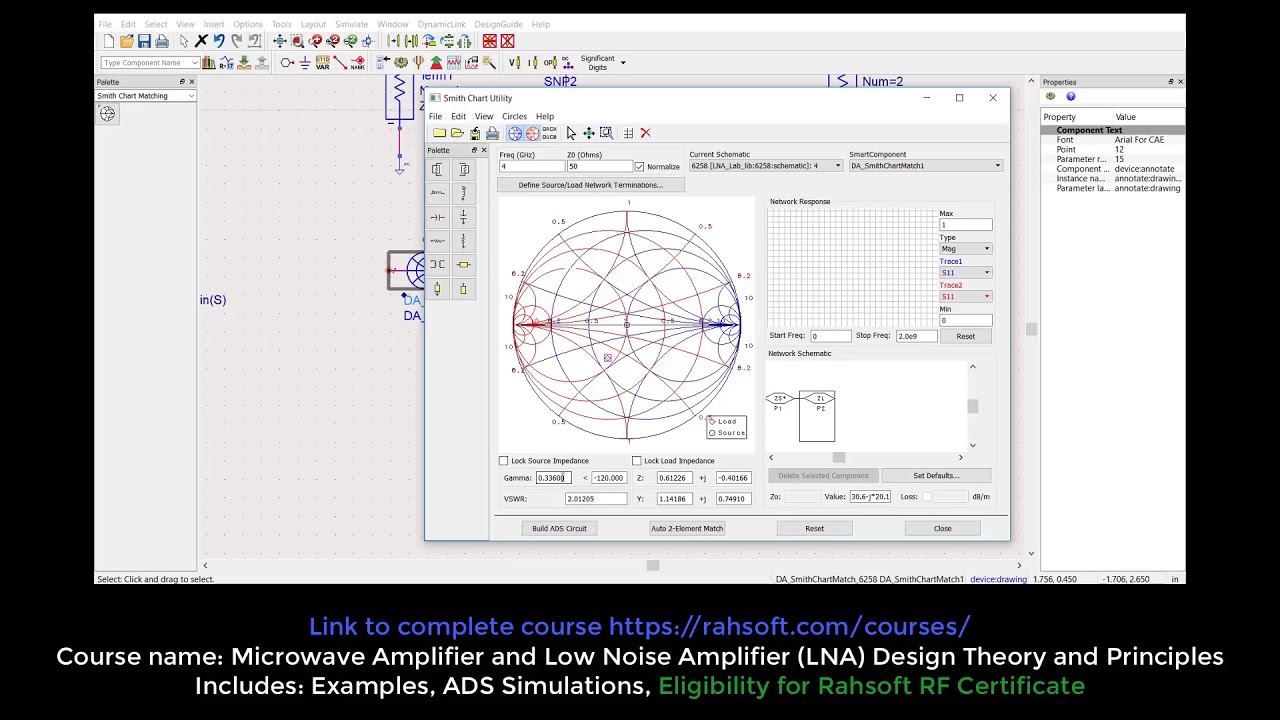Open the Trace2 S11 dropdown
Image resolution: width=1280 pixels, height=720 pixels.
[965, 297]
